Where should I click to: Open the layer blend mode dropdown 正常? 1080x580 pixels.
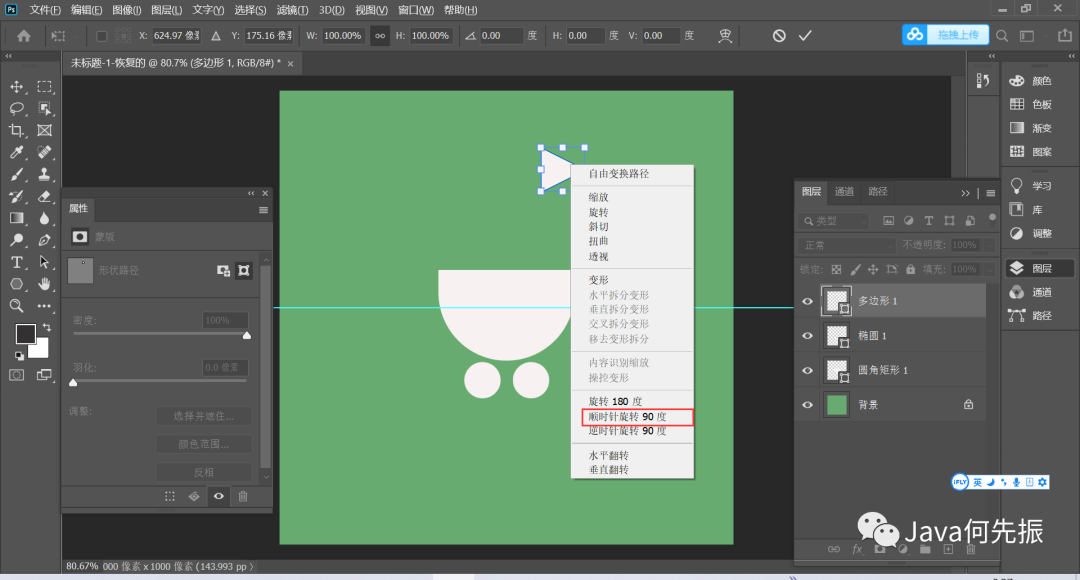[x=847, y=245]
